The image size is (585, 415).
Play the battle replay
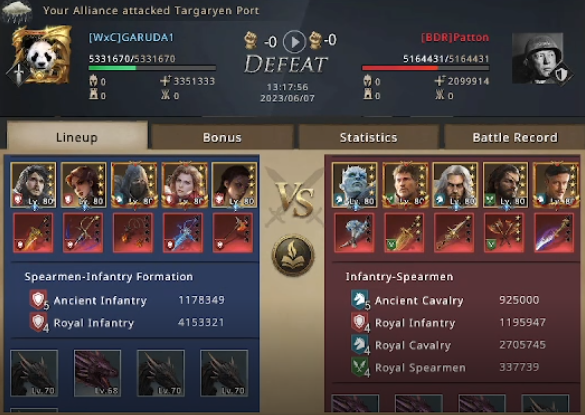tap(294, 41)
